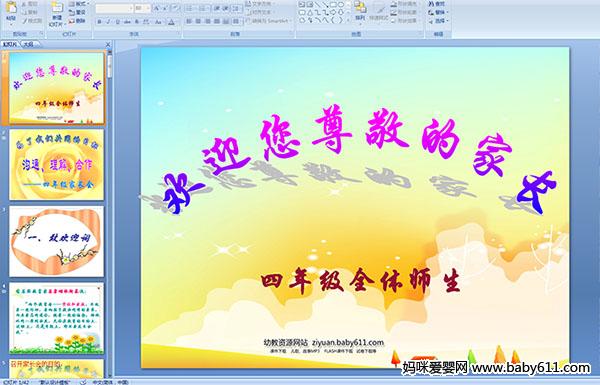Screen dimensions: 600x385
Task: Expand the slide Layout dropdown
Action: (x=78, y=4)
